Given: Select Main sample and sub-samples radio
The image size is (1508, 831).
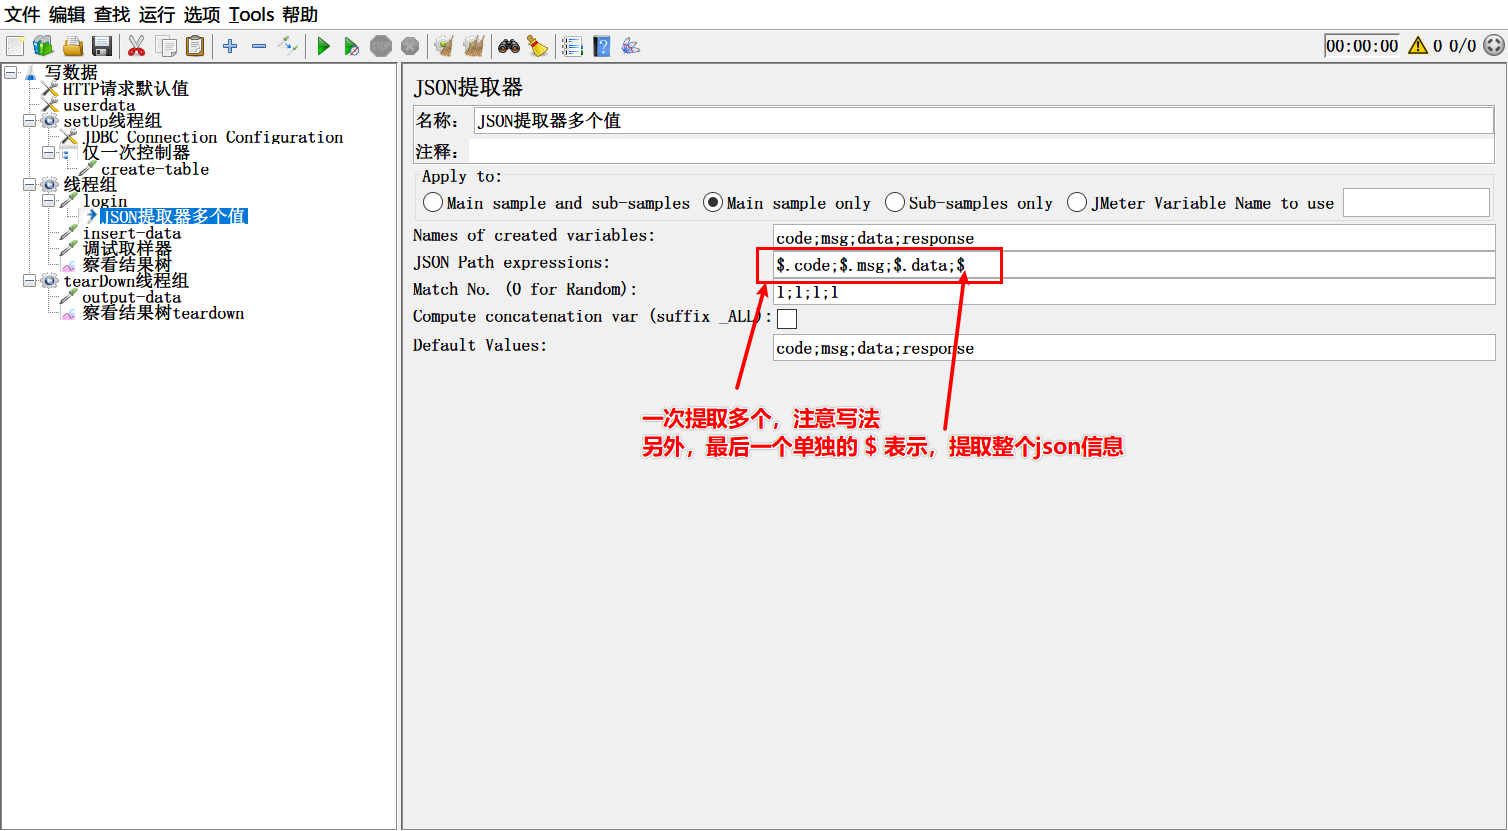Looking at the screenshot, I should point(433,203).
